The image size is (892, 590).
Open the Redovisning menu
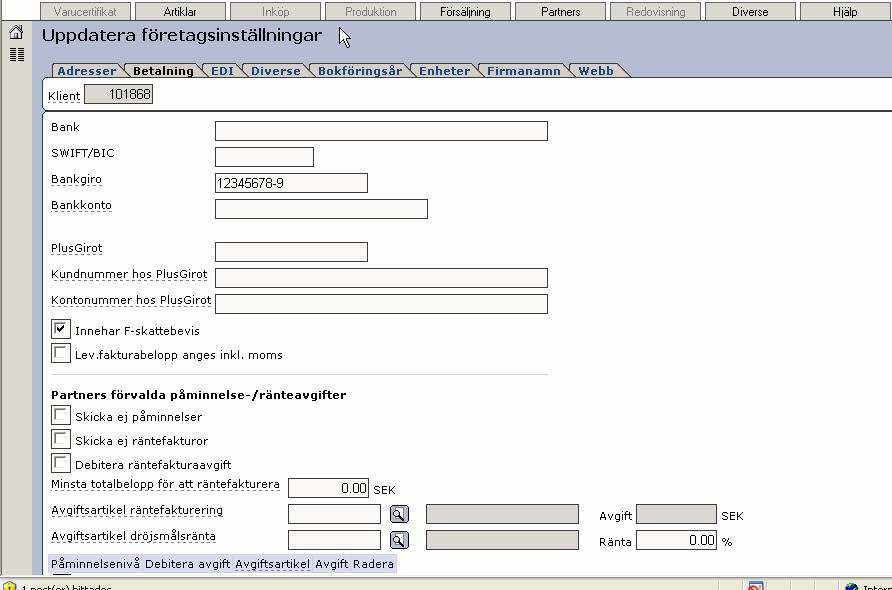655,11
